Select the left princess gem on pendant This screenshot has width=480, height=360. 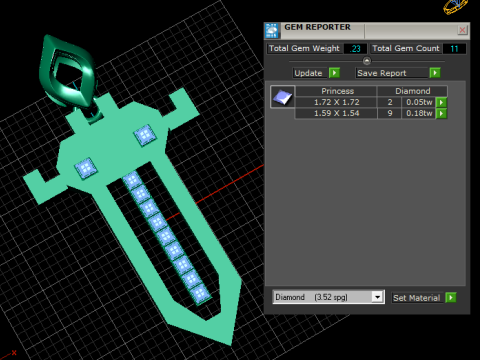[x=86, y=168]
